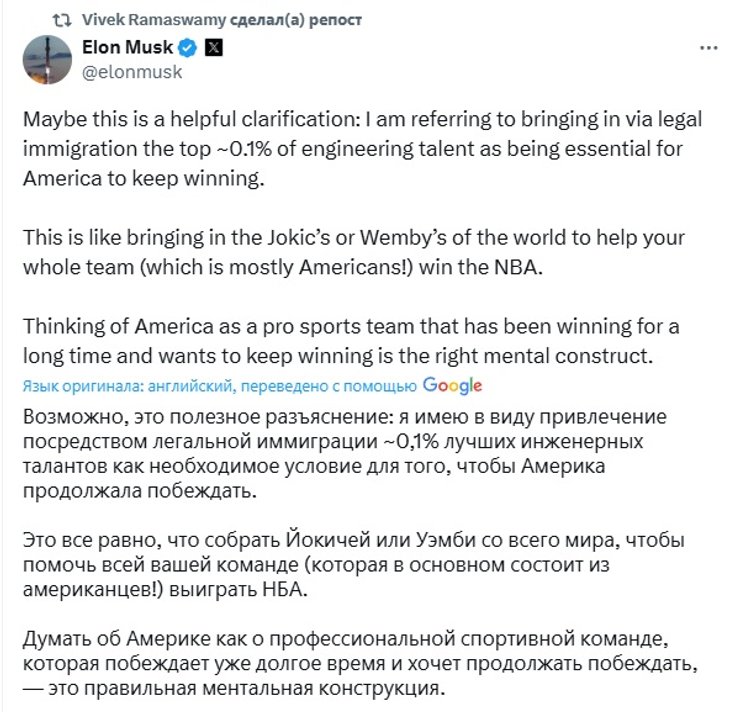Click the Google logo
Image resolution: width=740 pixels, height=712 pixels.
pos(452,386)
